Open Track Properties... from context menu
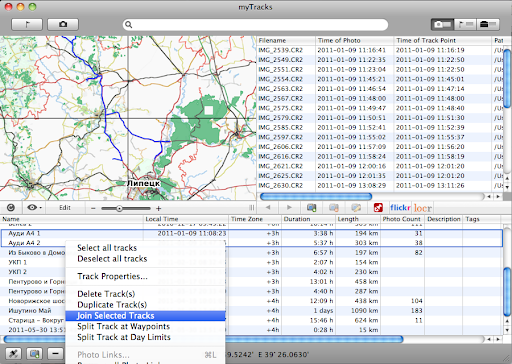The width and height of the screenshot is (512, 364). (112, 276)
